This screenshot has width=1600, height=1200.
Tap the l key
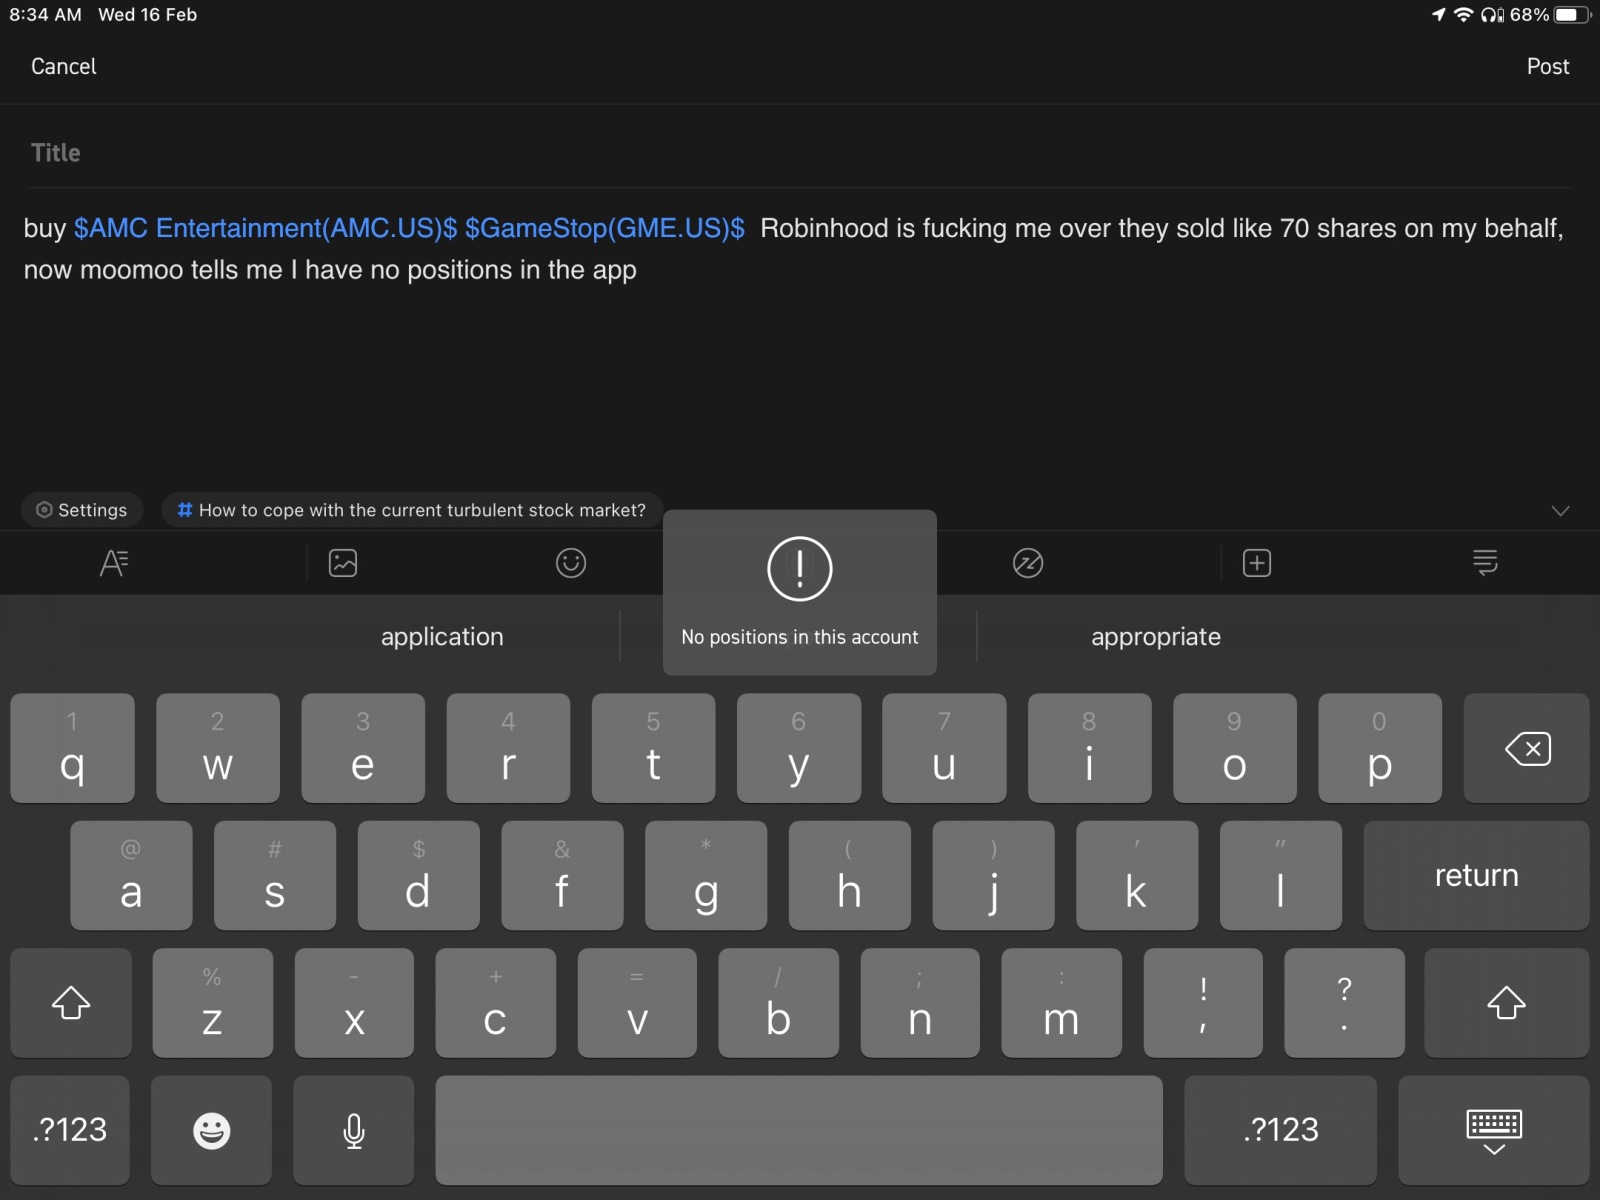coord(1281,875)
